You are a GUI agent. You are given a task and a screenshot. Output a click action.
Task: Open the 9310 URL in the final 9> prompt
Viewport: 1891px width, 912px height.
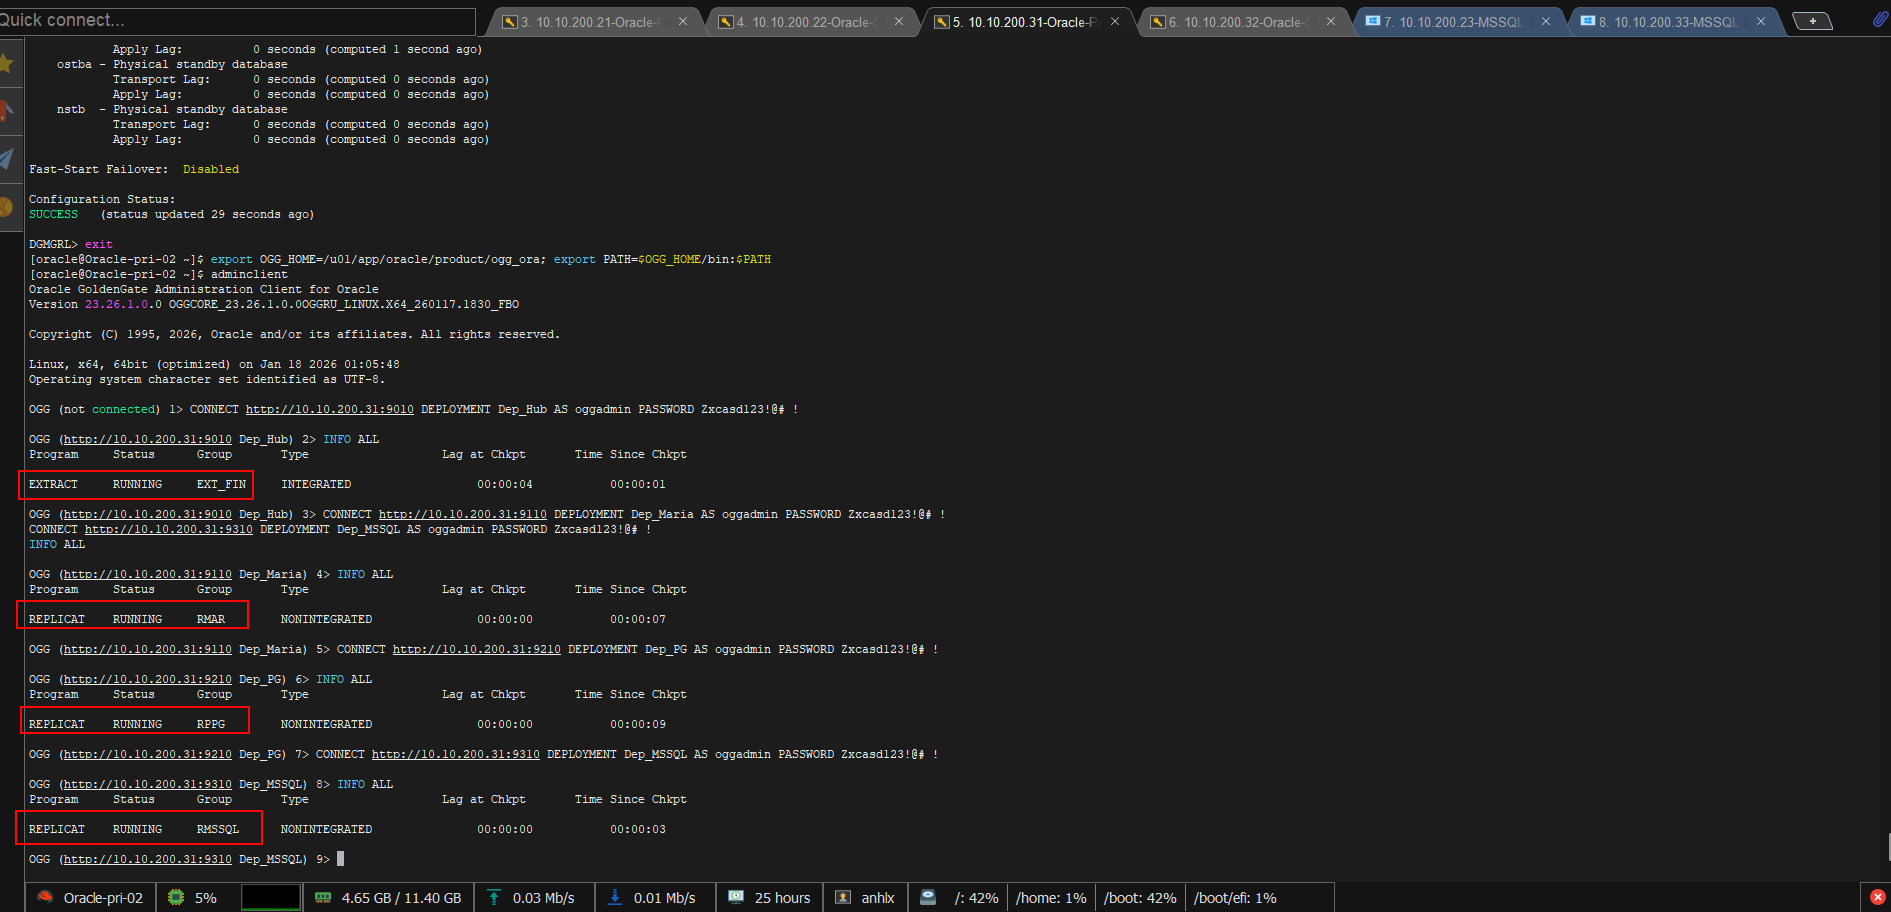[x=147, y=859]
